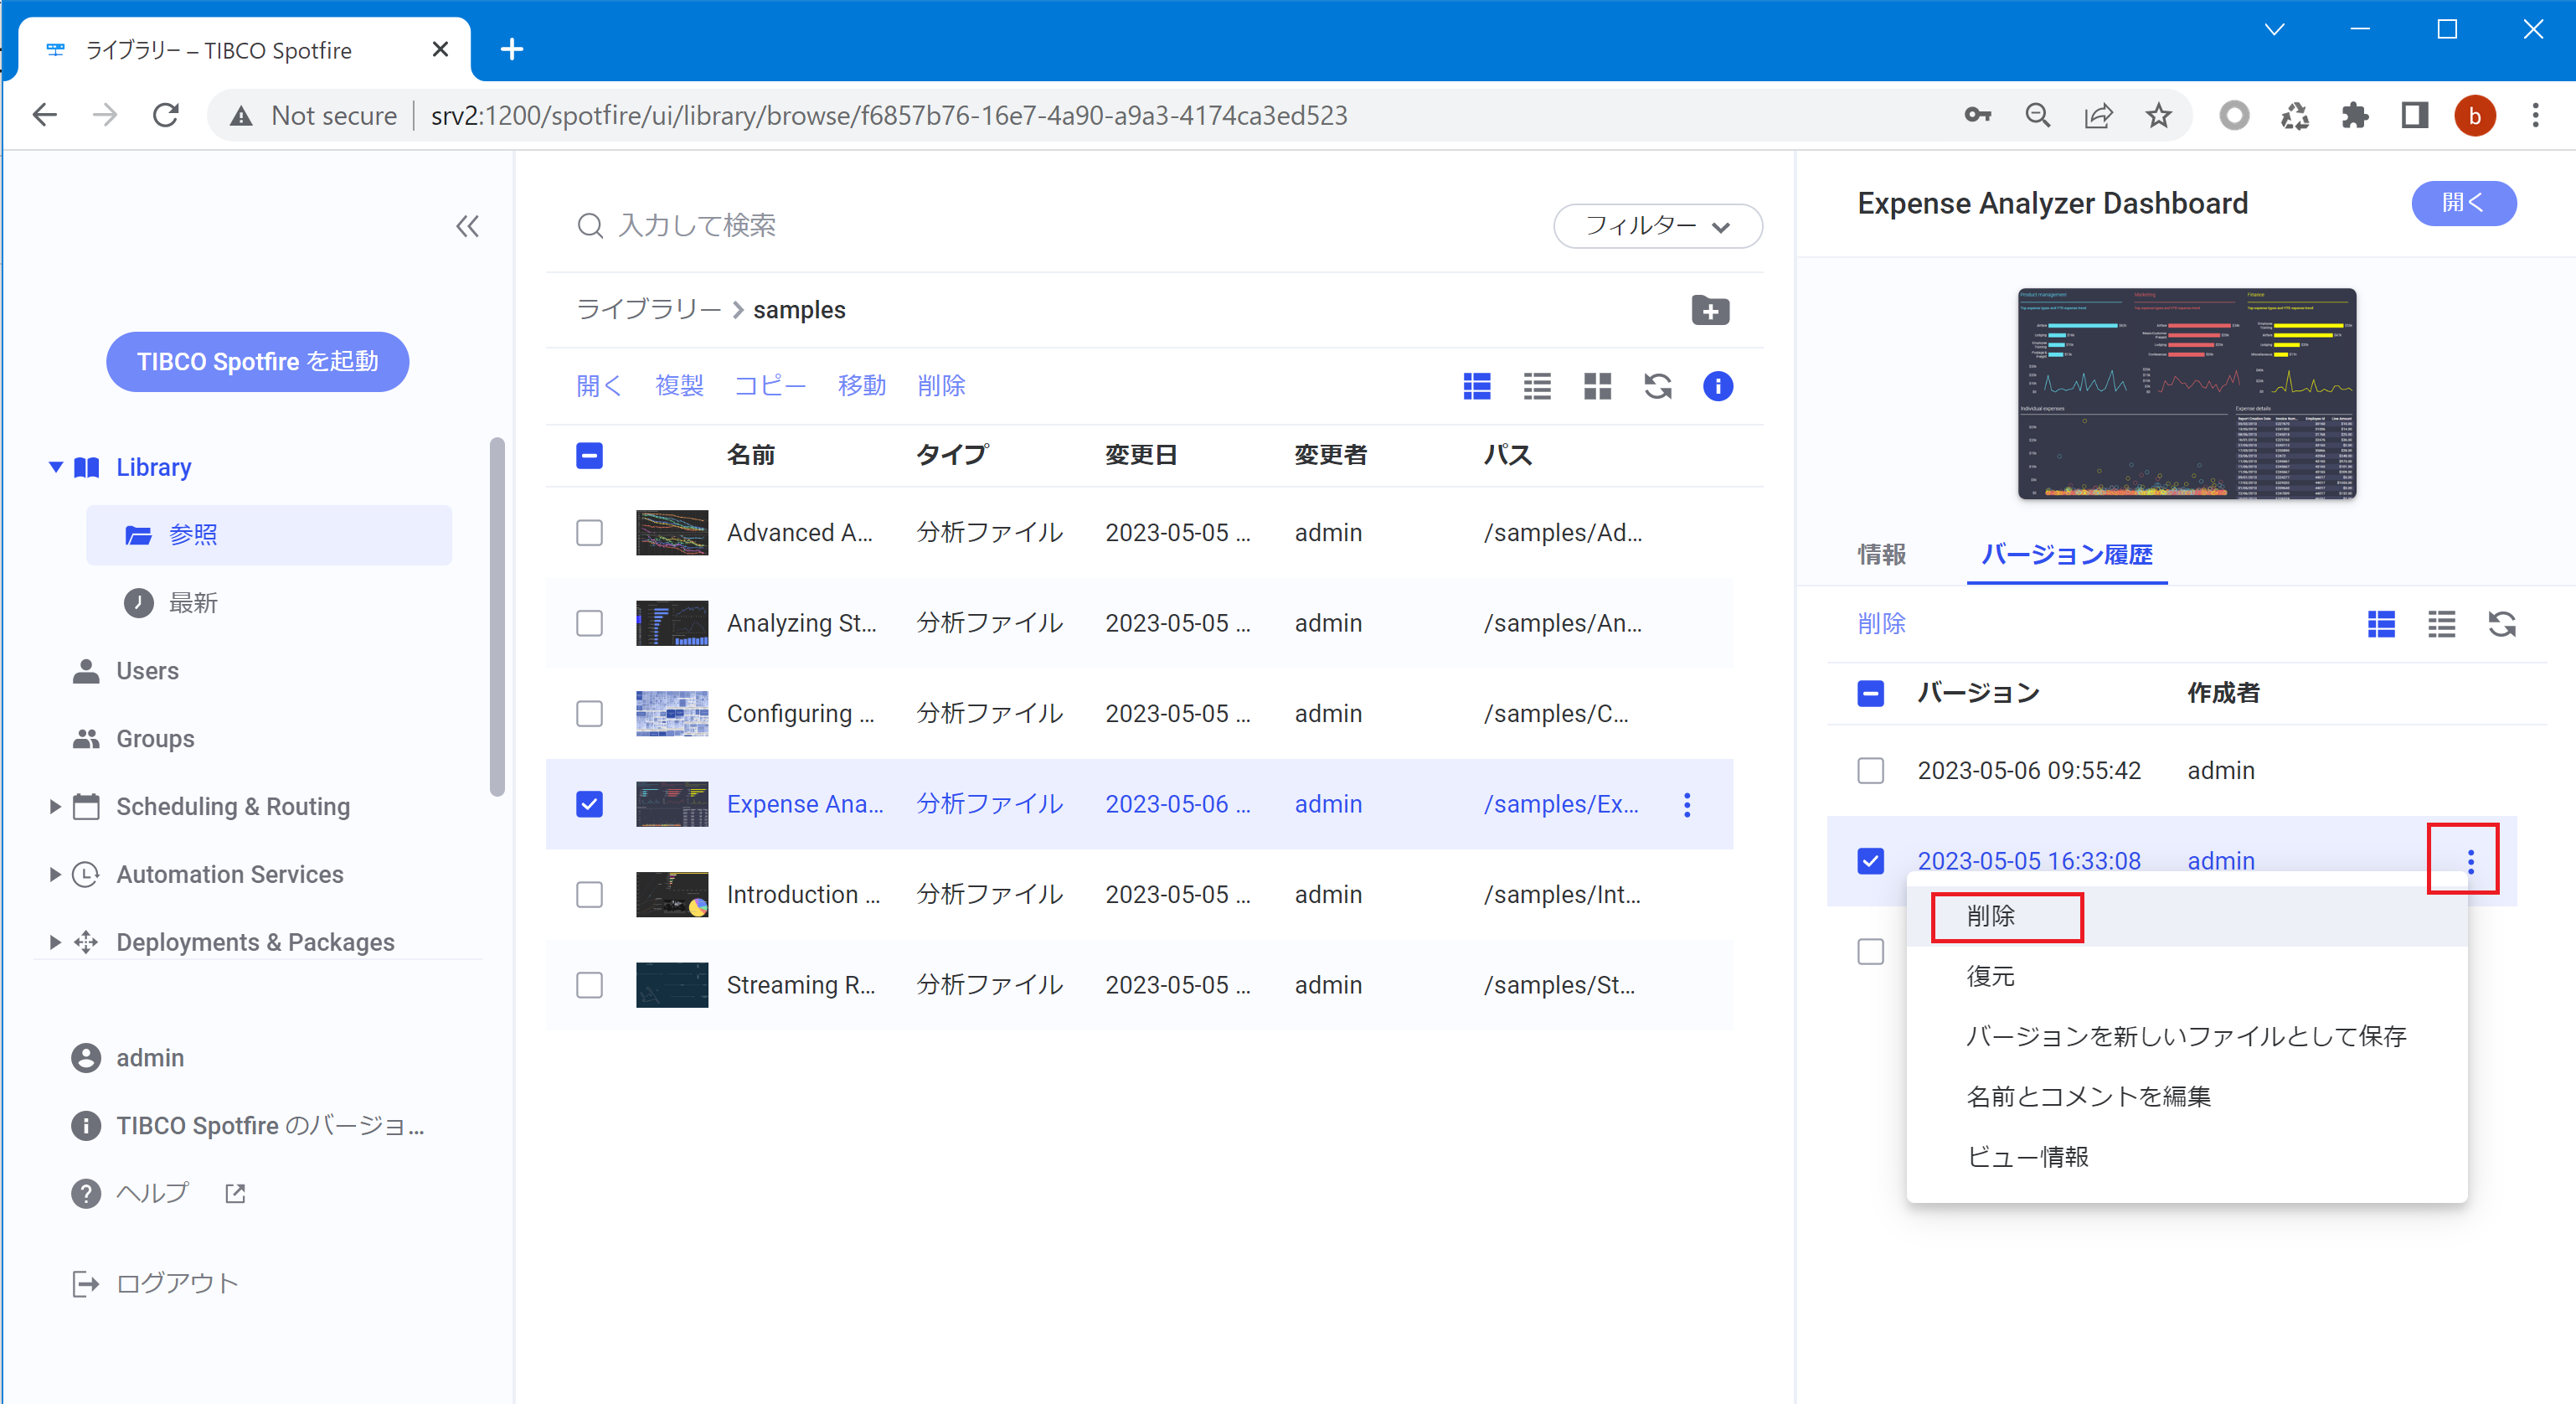Refresh the library file list
Viewport: 2576px width, 1404px height.
tap(1657, 386)
